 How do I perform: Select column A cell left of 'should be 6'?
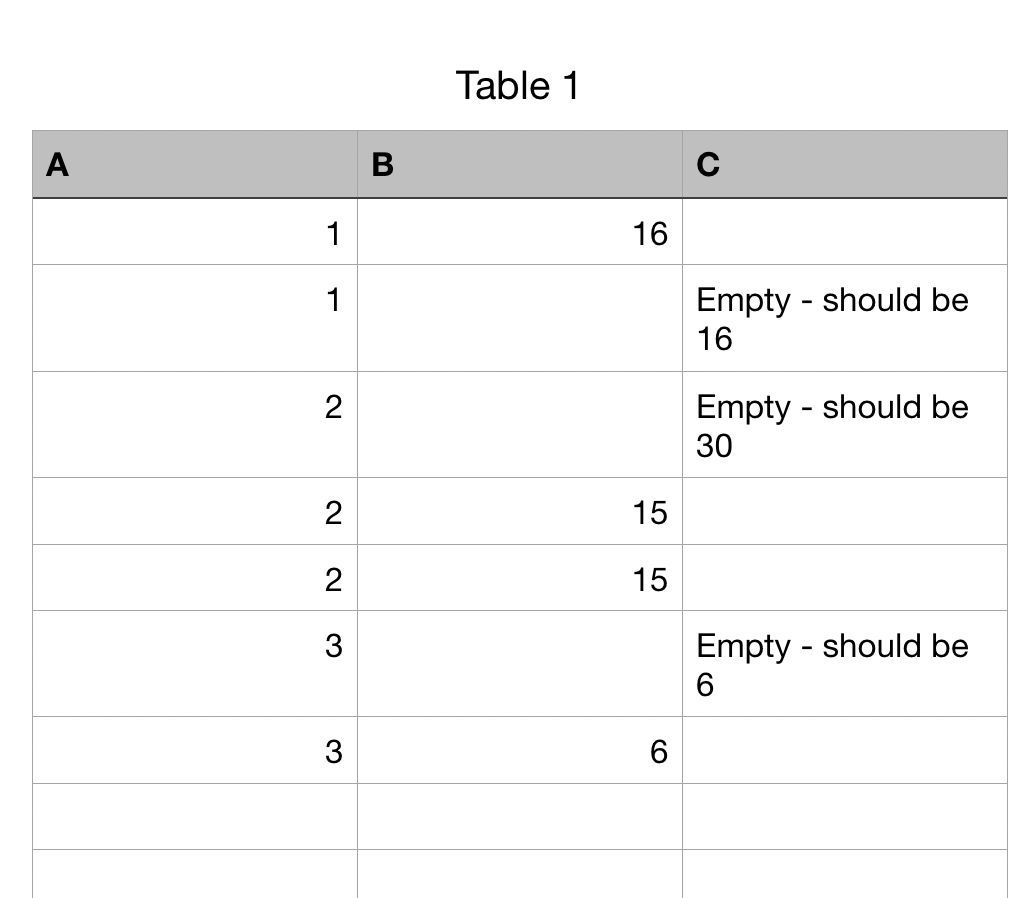click(195, 664)
